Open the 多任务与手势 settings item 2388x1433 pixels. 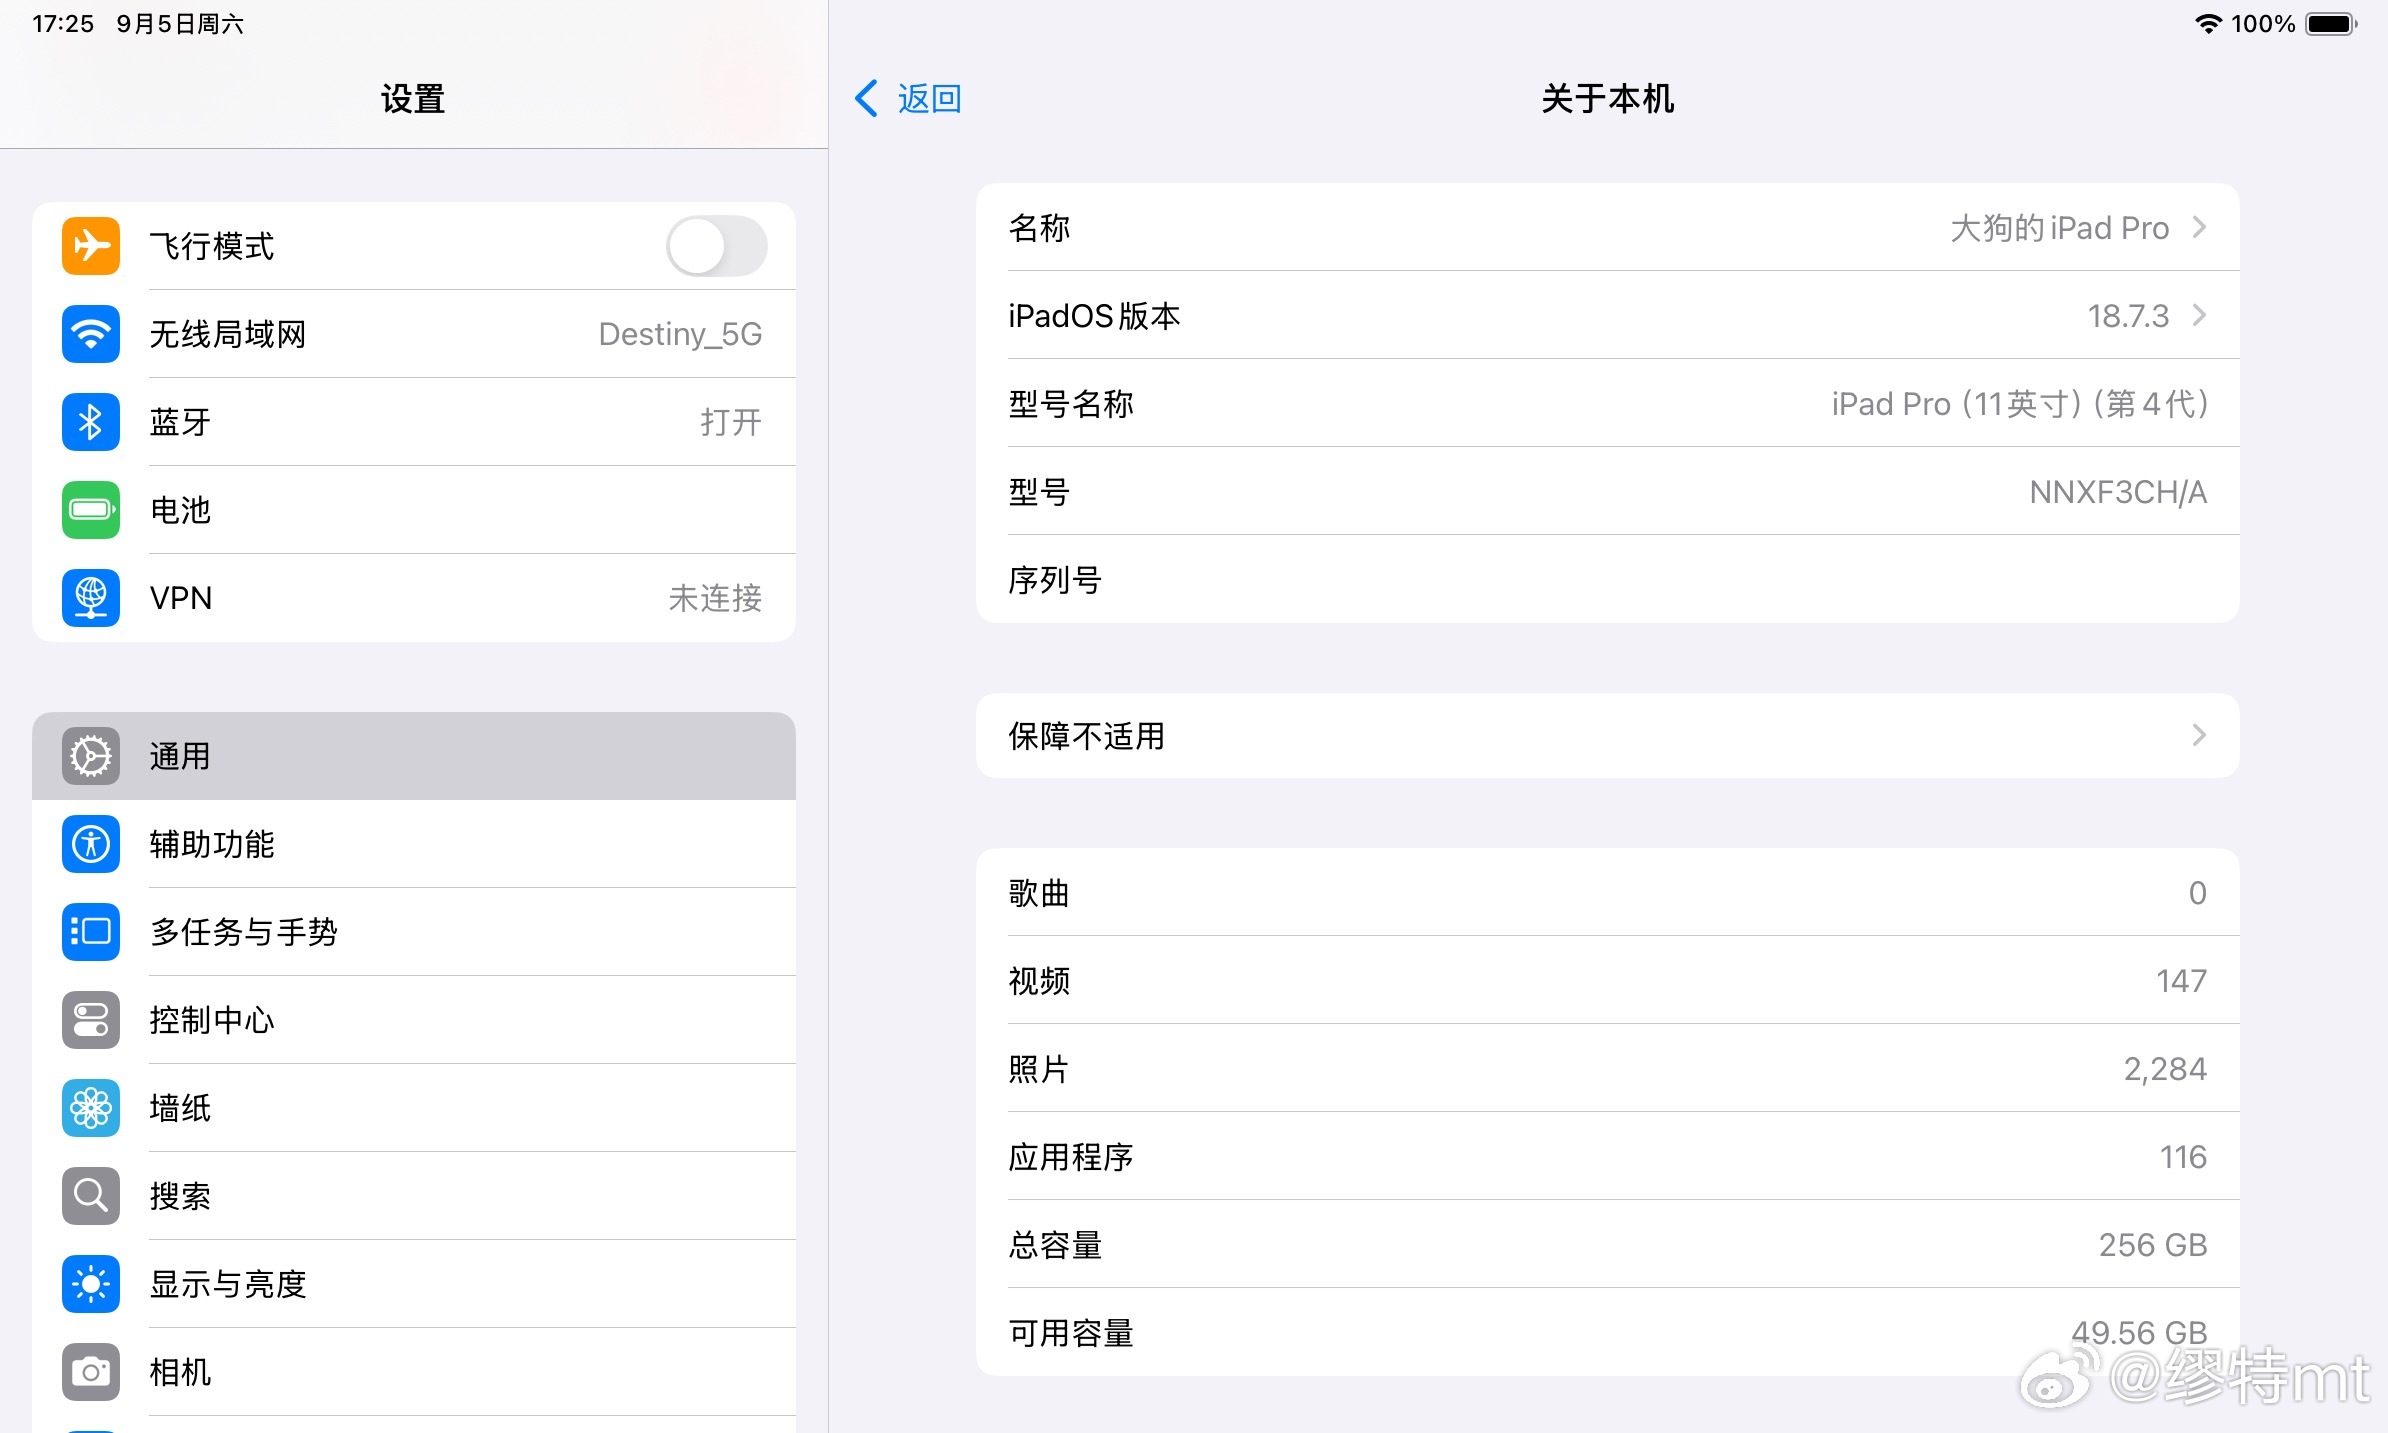(x=414, y=932)
